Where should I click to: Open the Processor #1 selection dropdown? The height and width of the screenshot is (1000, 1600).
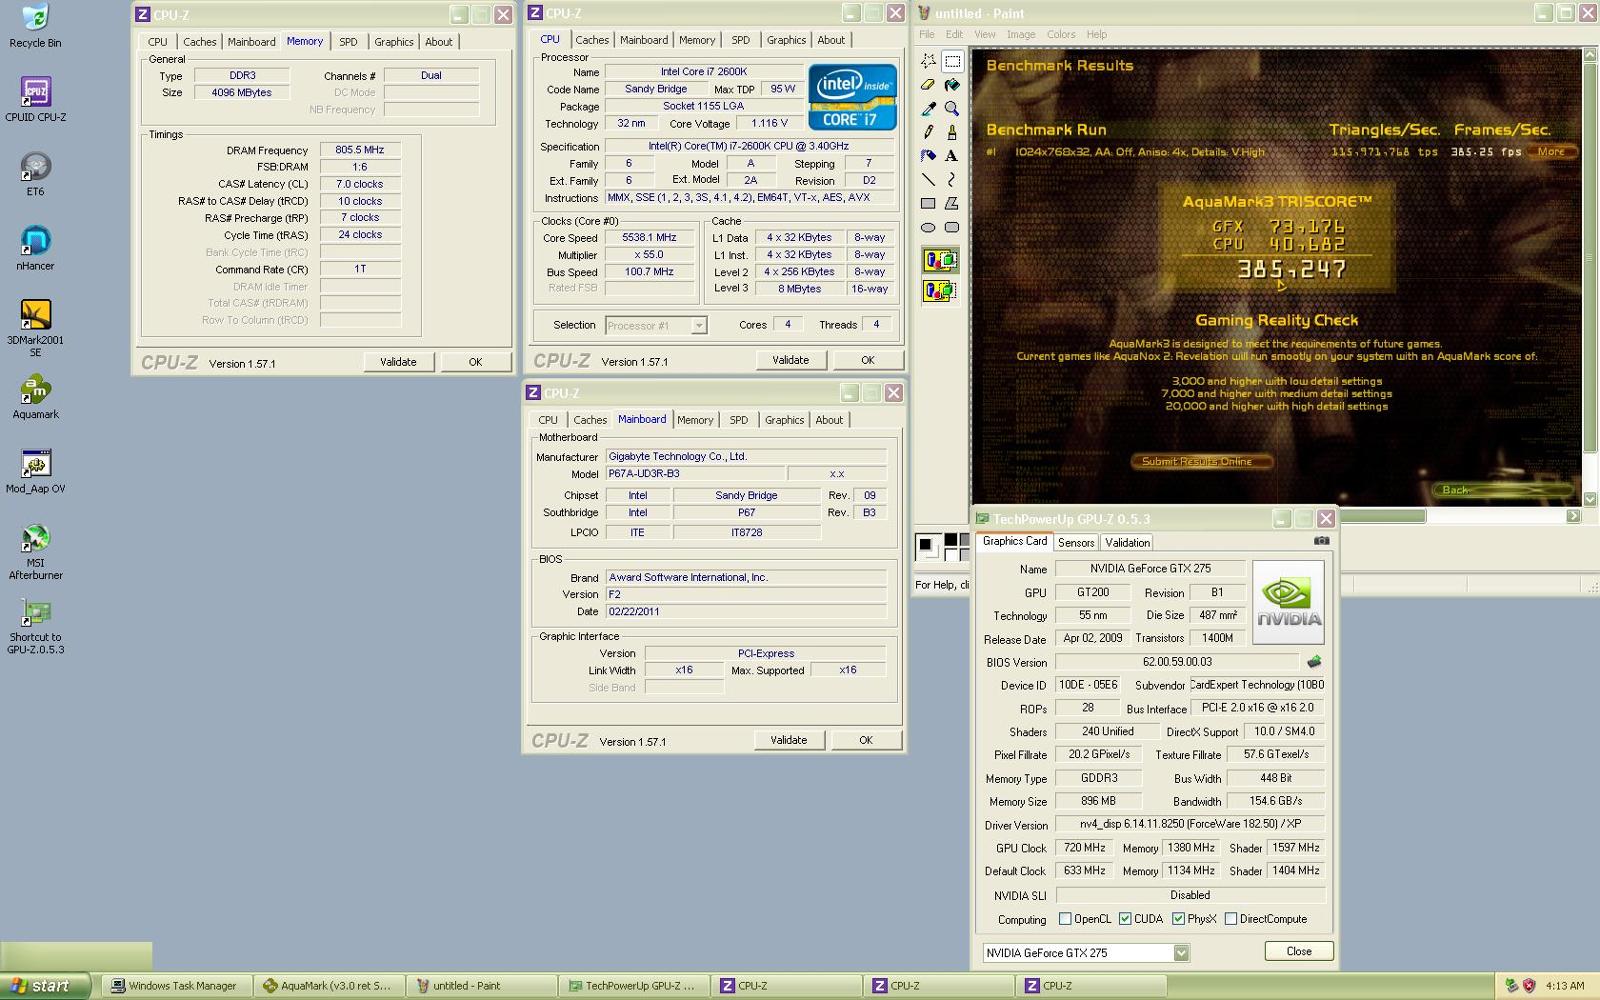click(699, 325)
